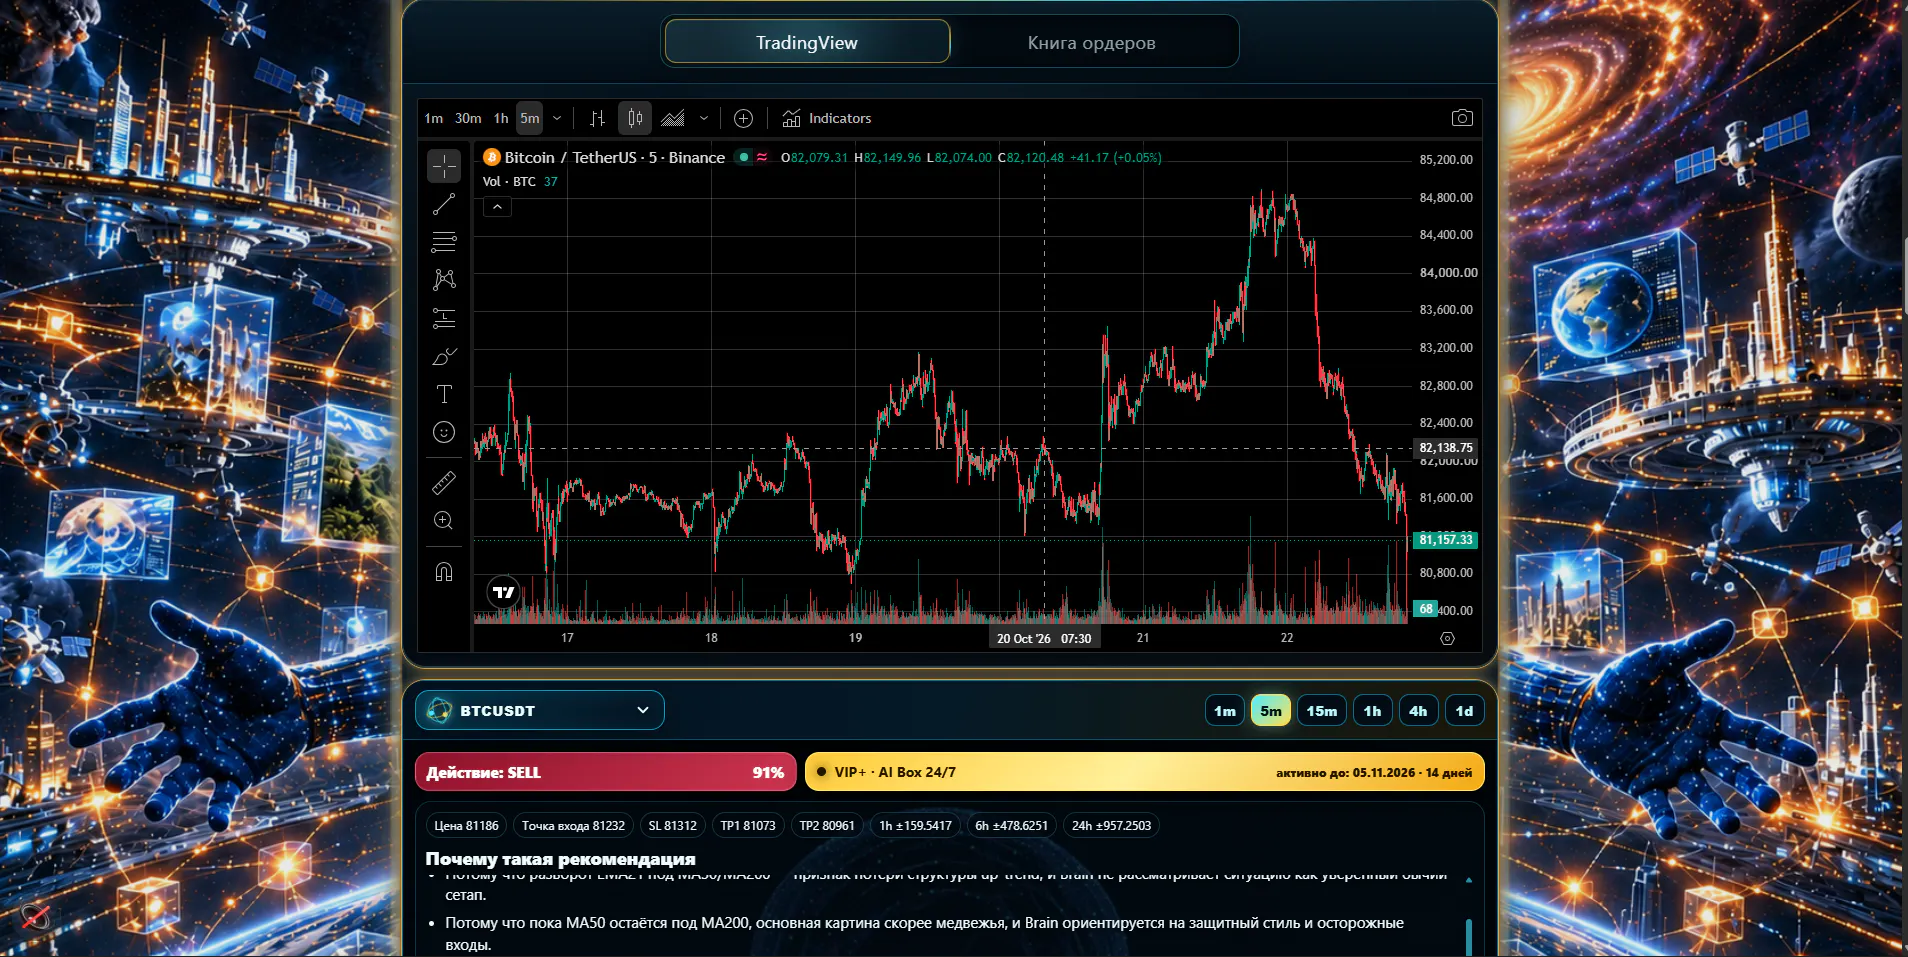Viewport: 1908px width, 957px height.
Task: Open the forecasting and measurement tools
Action: point(444,318)
